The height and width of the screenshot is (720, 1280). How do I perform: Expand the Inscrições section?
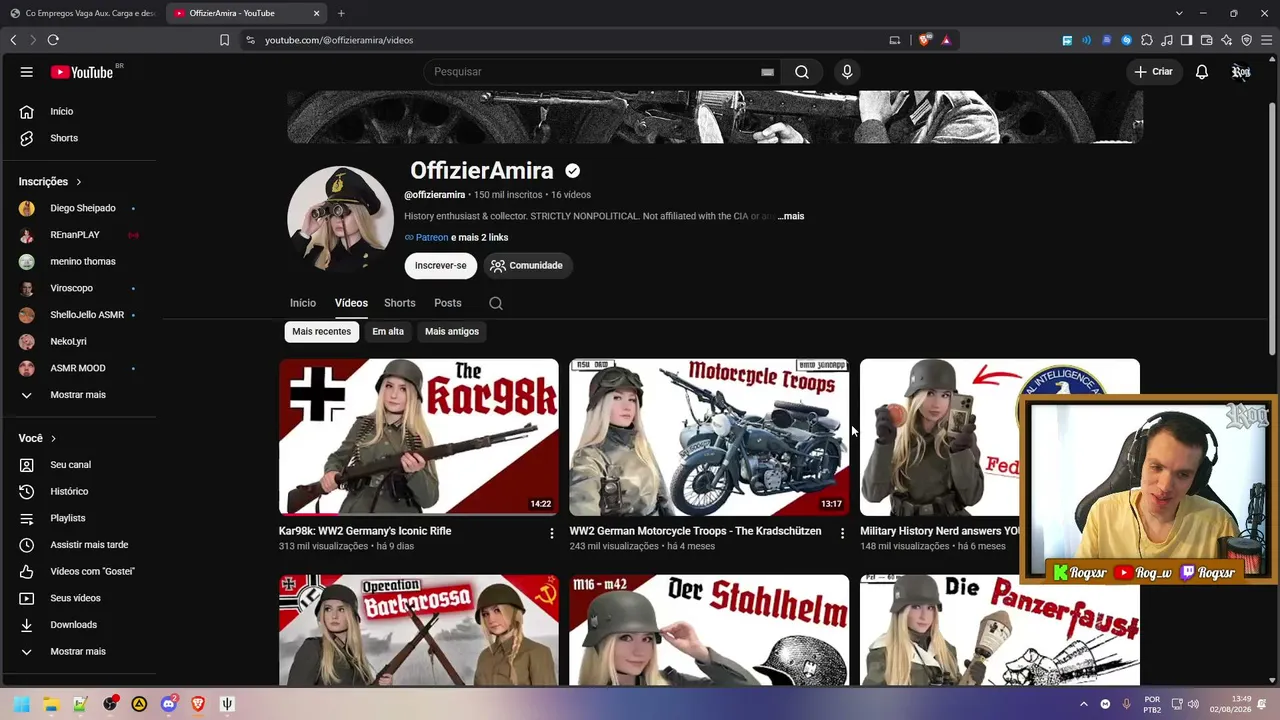click(50, 182)
